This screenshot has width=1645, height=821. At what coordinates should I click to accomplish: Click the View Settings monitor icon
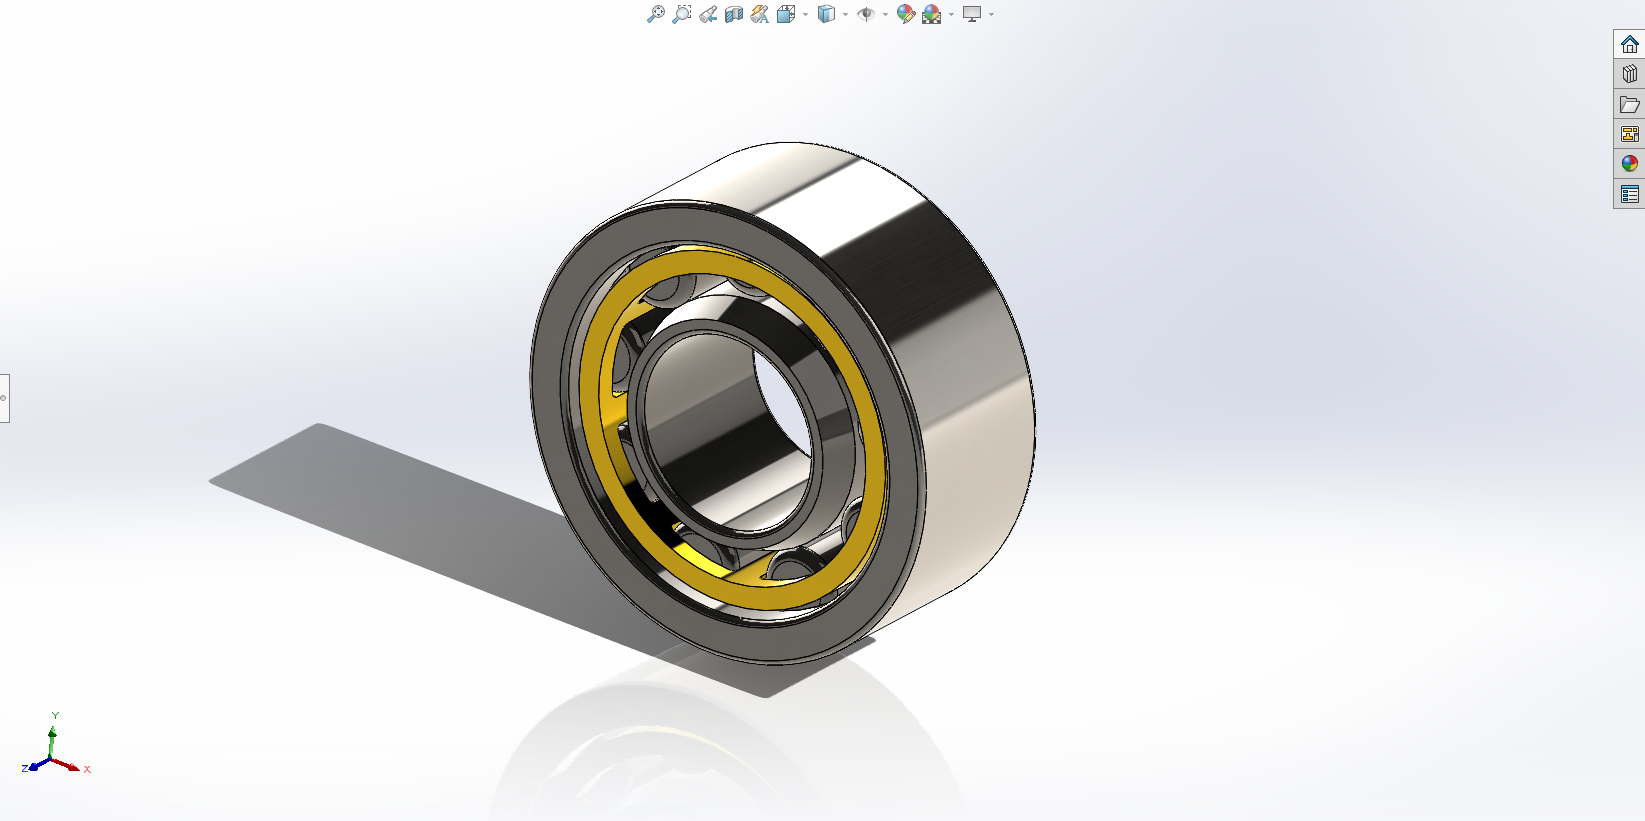click(972, 14)
